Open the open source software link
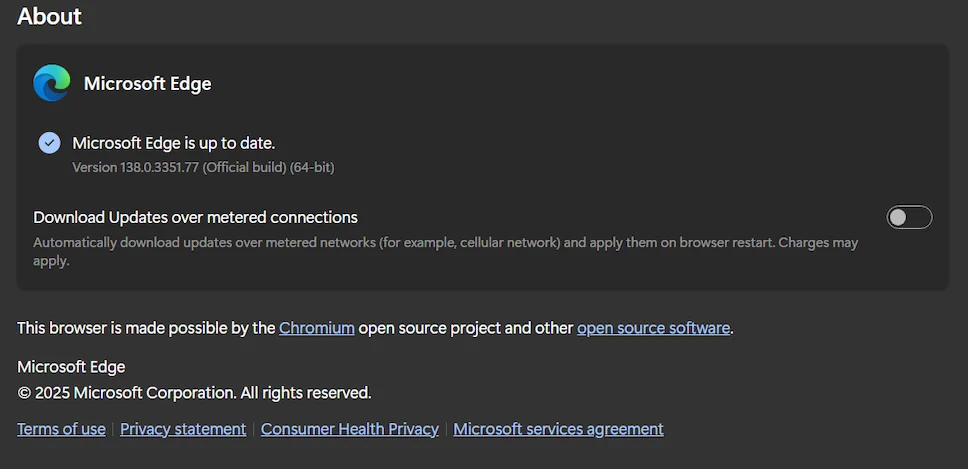968x469 pixels. (x=653, y=328)
